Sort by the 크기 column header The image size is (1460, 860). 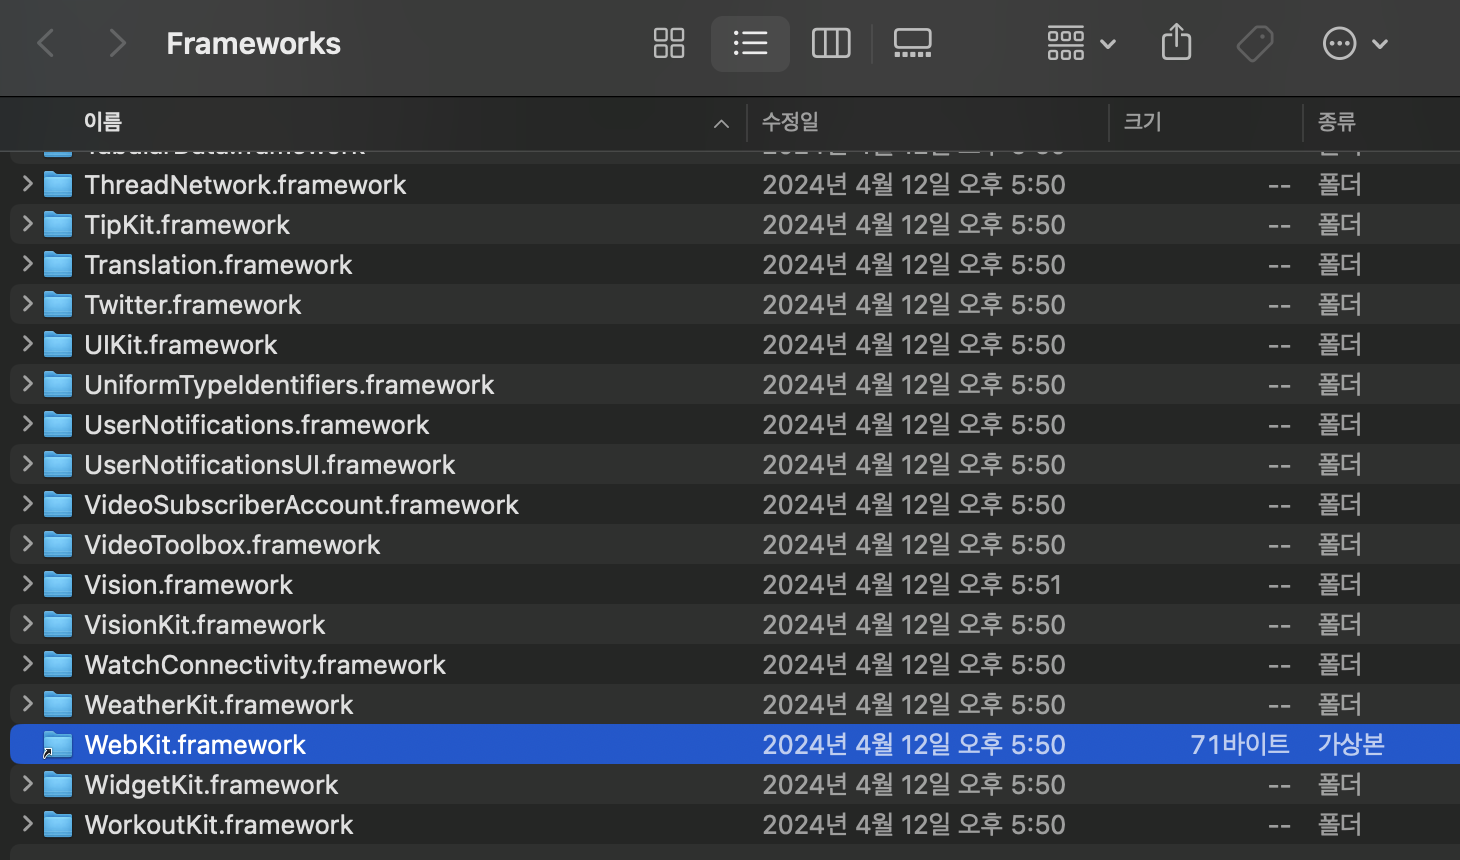(x=1142, y=122)
